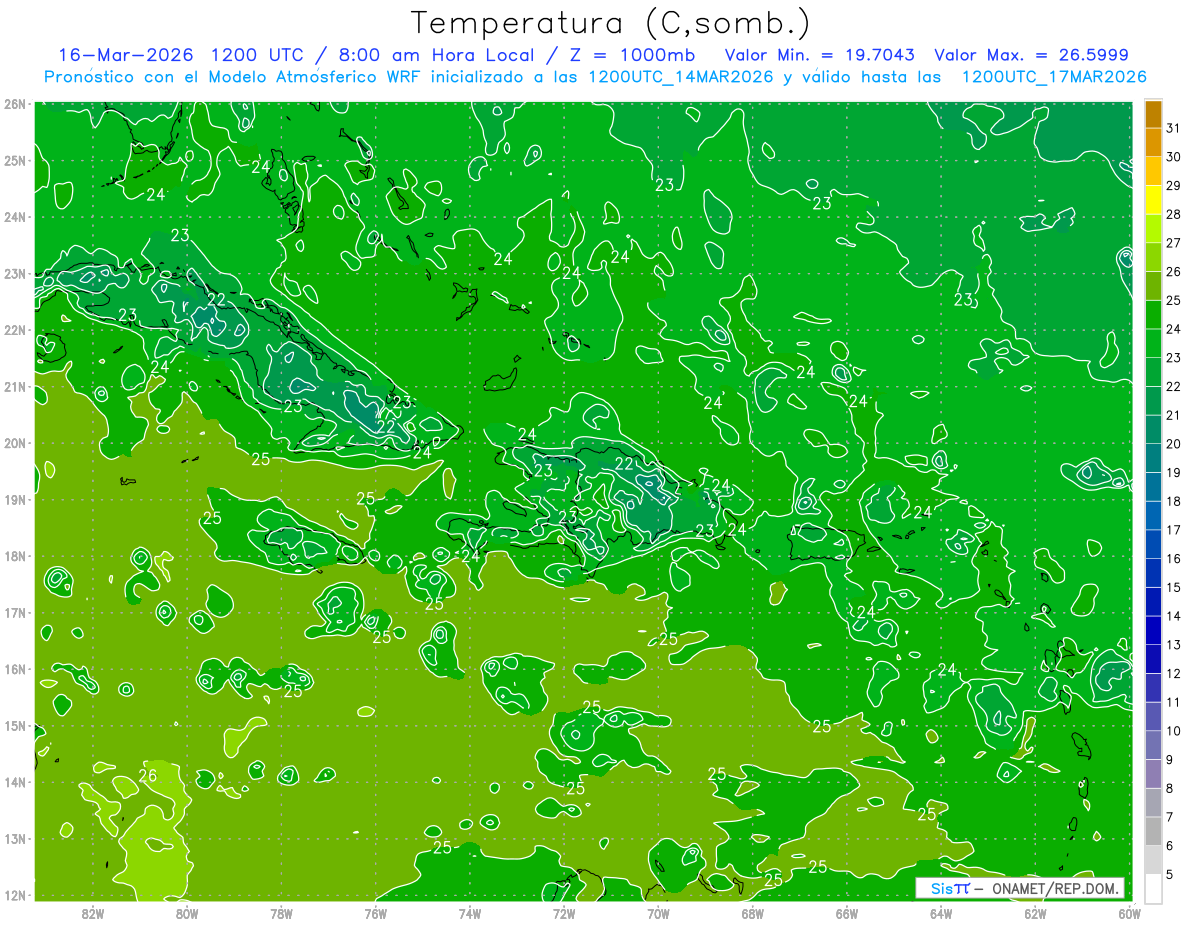Click the '13N' latitude axis label

click(x=15, y=839)
